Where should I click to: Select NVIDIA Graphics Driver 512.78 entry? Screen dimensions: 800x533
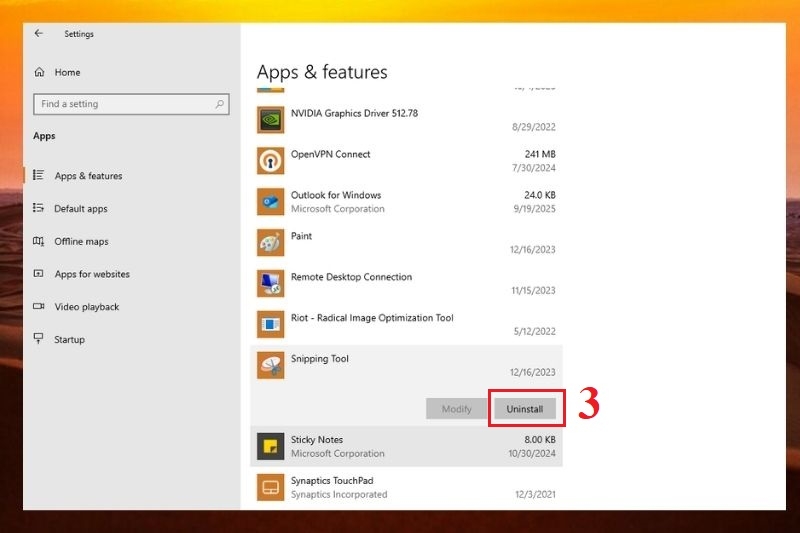coord(406,120)
